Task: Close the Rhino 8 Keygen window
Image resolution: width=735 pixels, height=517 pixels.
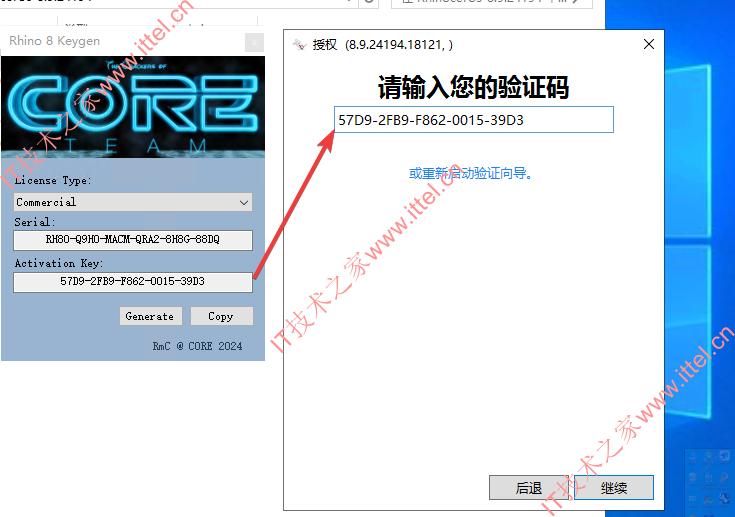Action: pyautogui.click(x=254, y=43)
